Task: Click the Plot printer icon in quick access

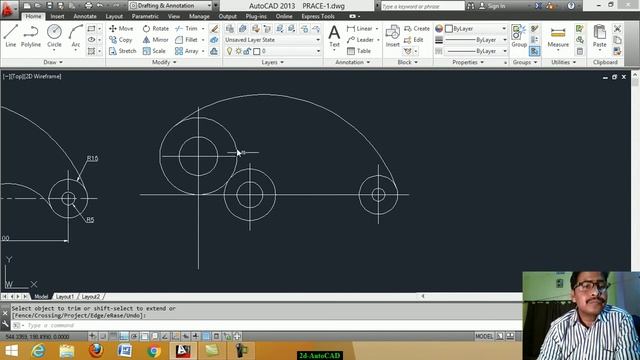Action: click(88, 6)
